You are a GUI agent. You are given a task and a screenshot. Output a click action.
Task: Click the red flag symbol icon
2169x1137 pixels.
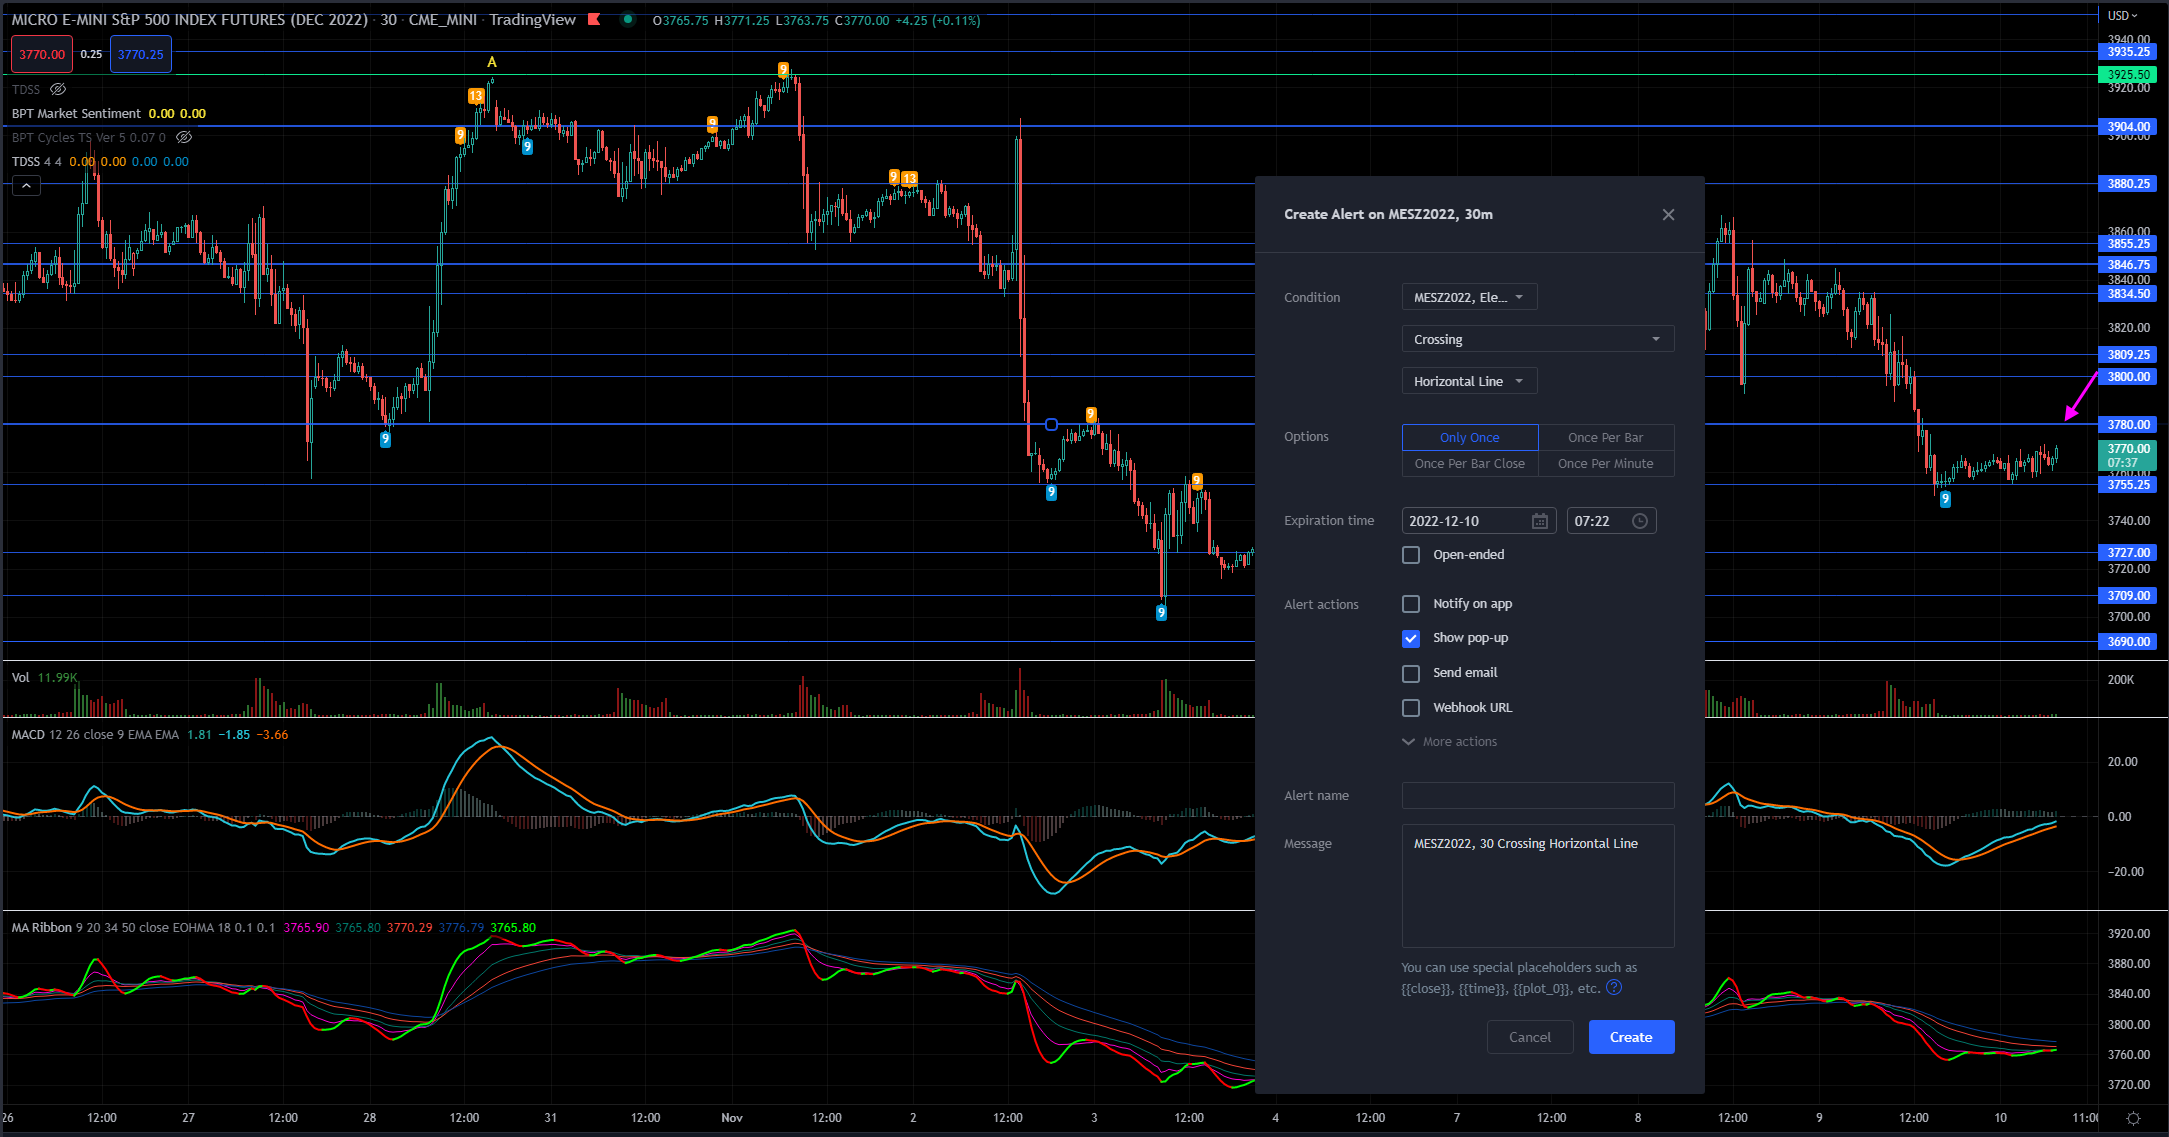tap(594, 20)
